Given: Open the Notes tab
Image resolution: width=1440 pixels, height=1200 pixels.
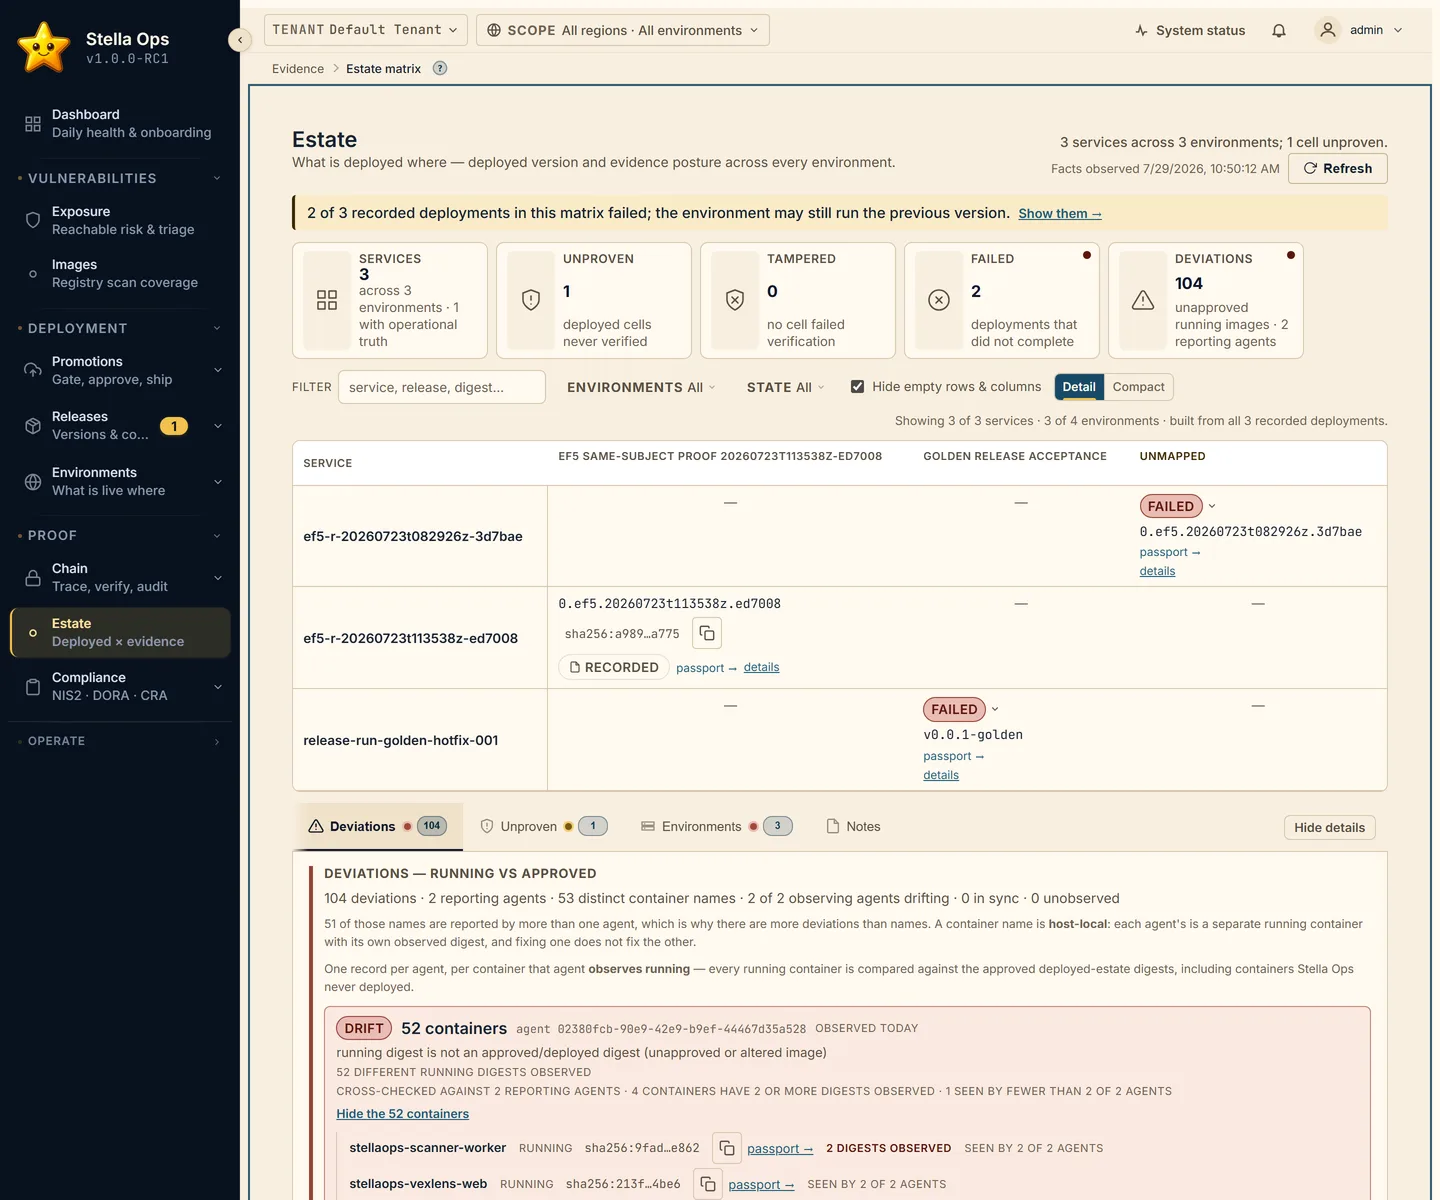Looking at the screenshot, I should point(853,826).
